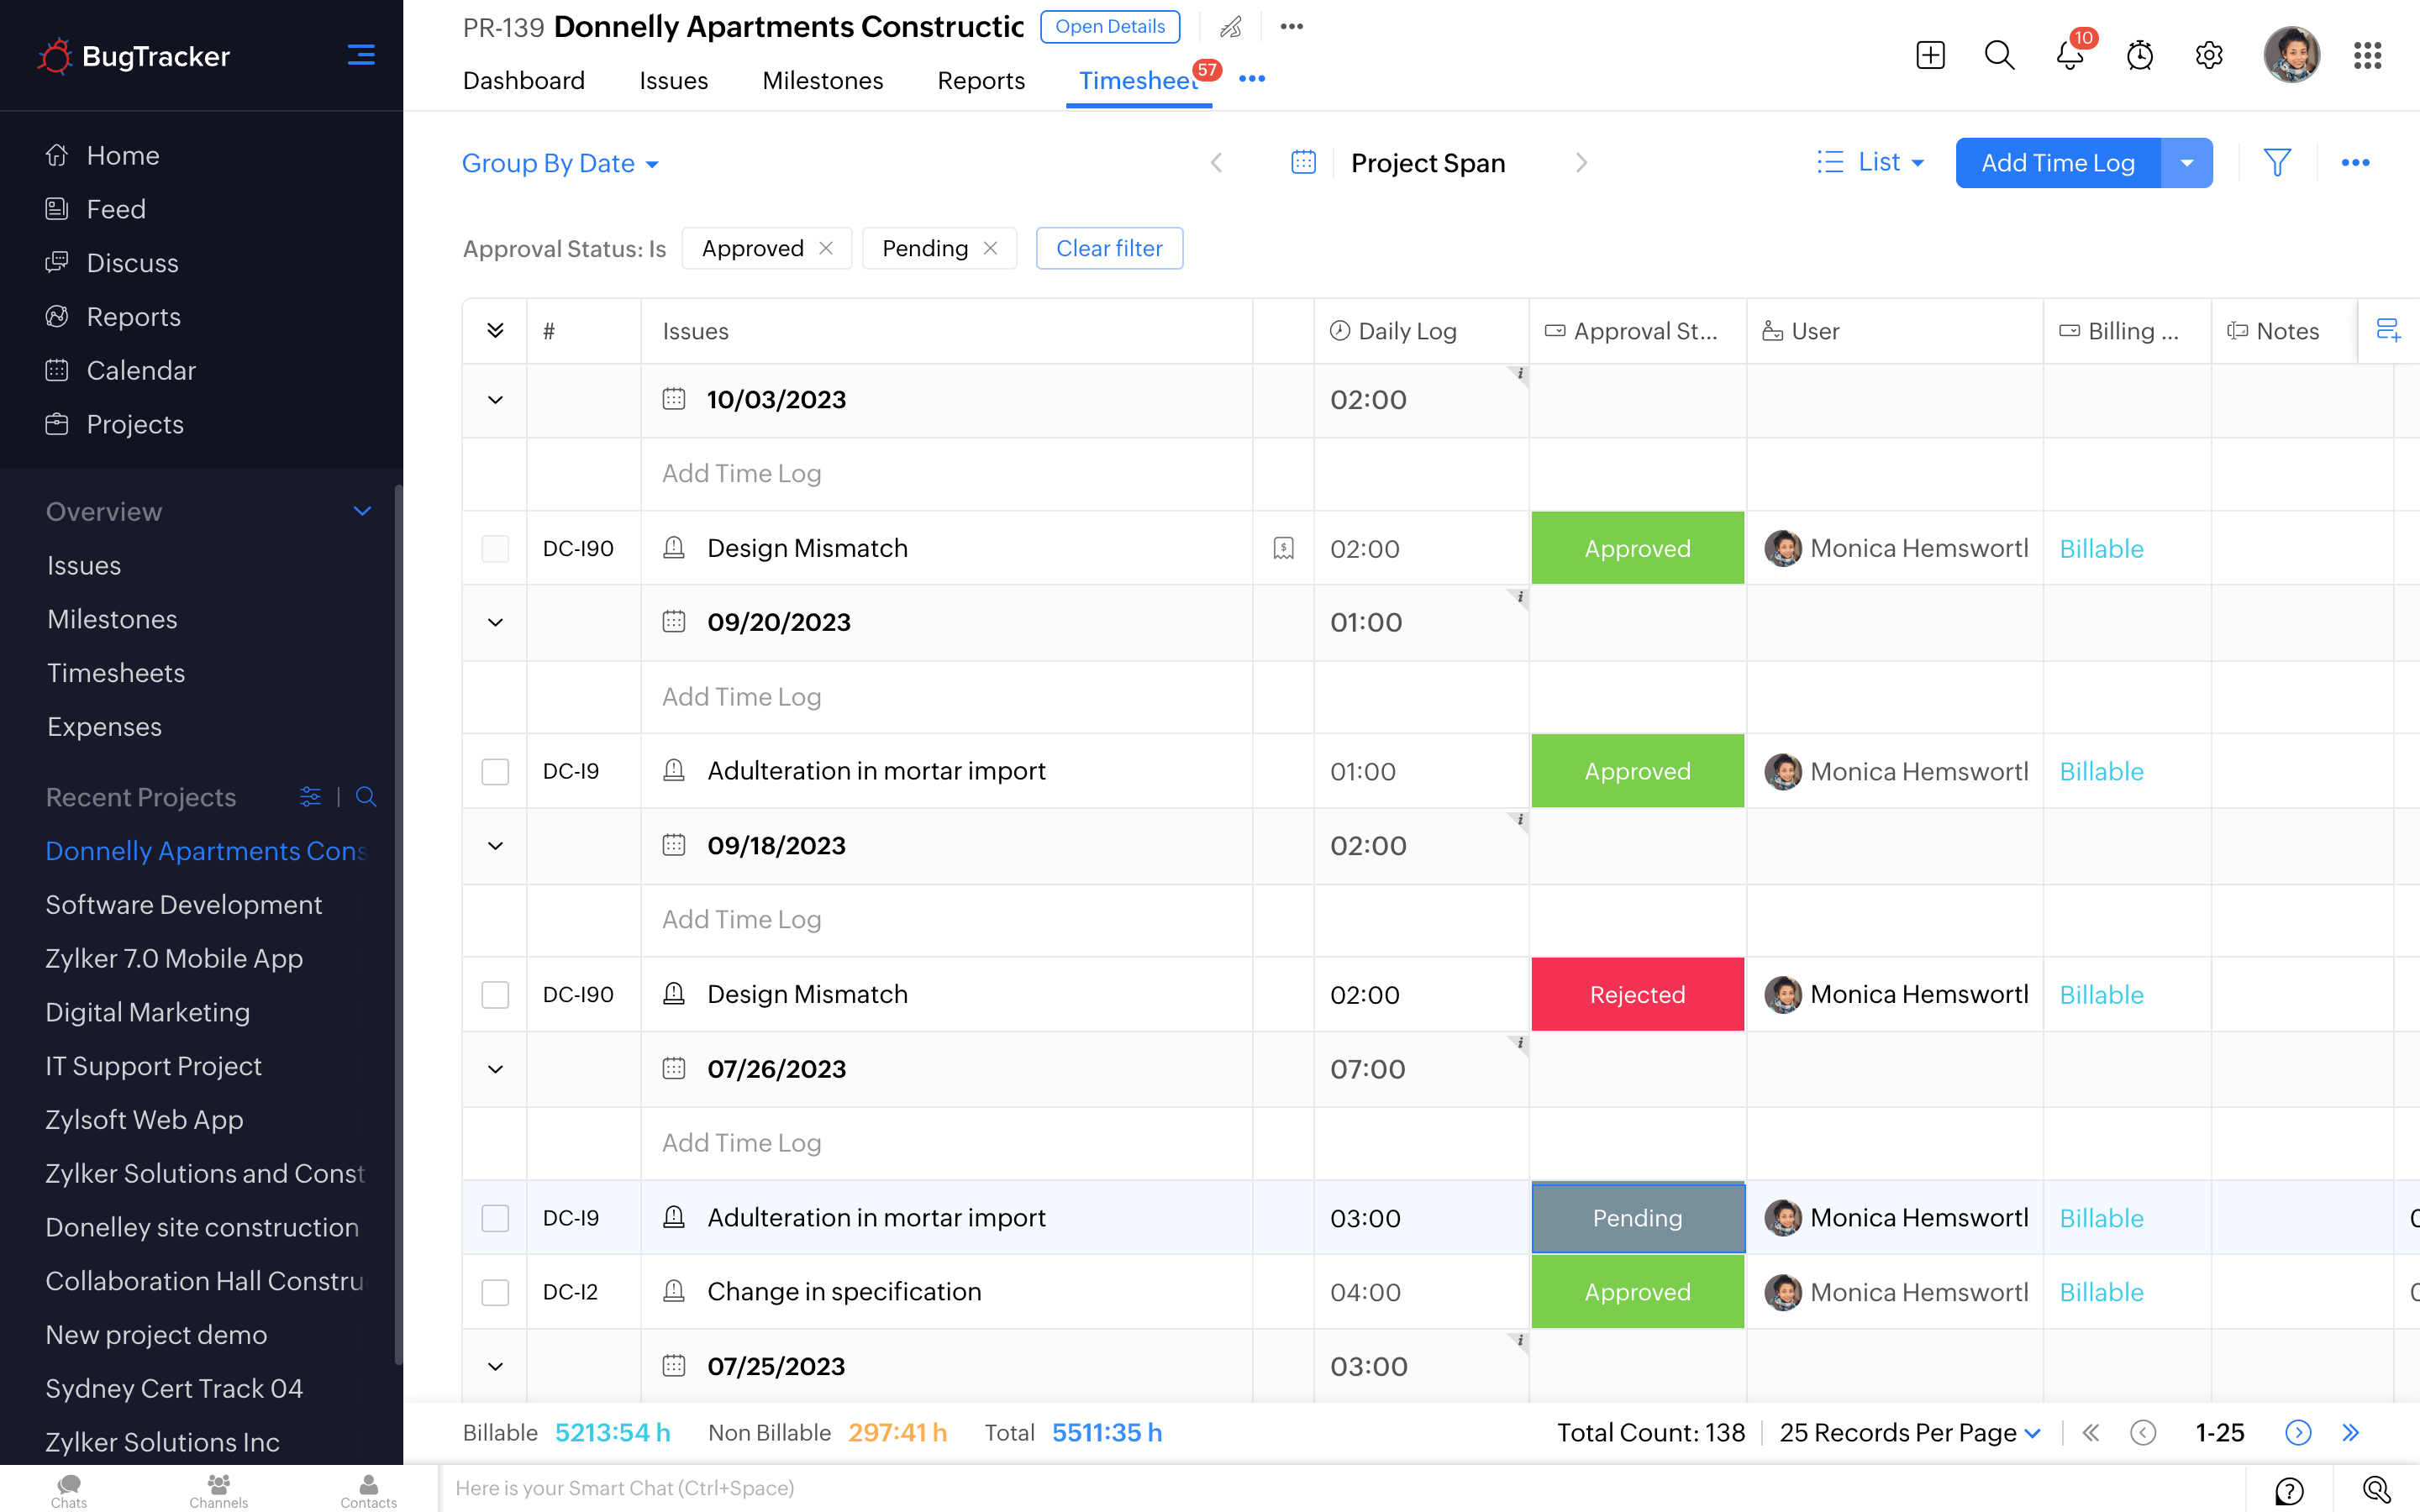
Task: Collapse the 09/20/2023 date group
Action: (x=495, y=622)
